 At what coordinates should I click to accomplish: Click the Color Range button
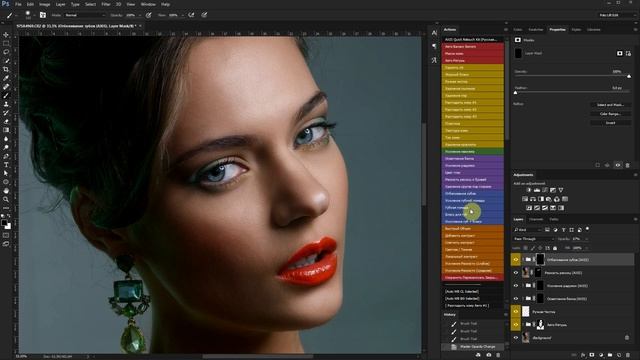[x=610, y=114]
